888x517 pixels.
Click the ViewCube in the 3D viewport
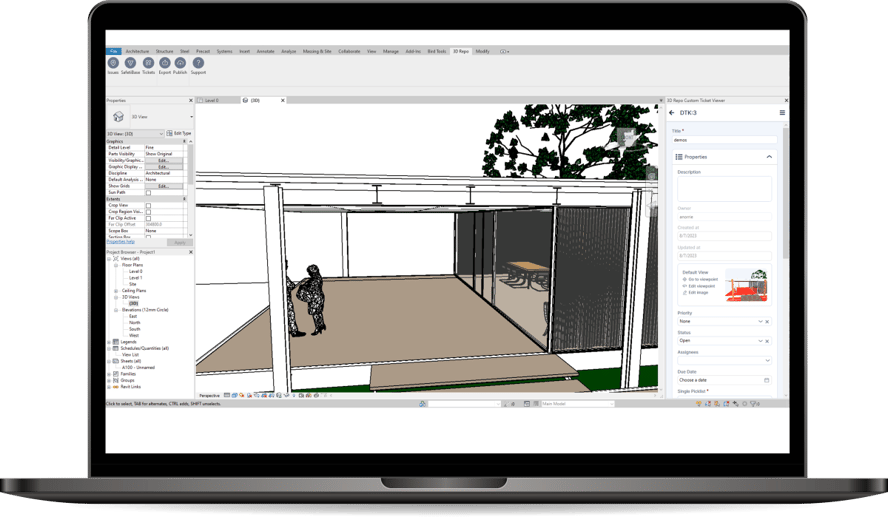(x=627, y=138)
